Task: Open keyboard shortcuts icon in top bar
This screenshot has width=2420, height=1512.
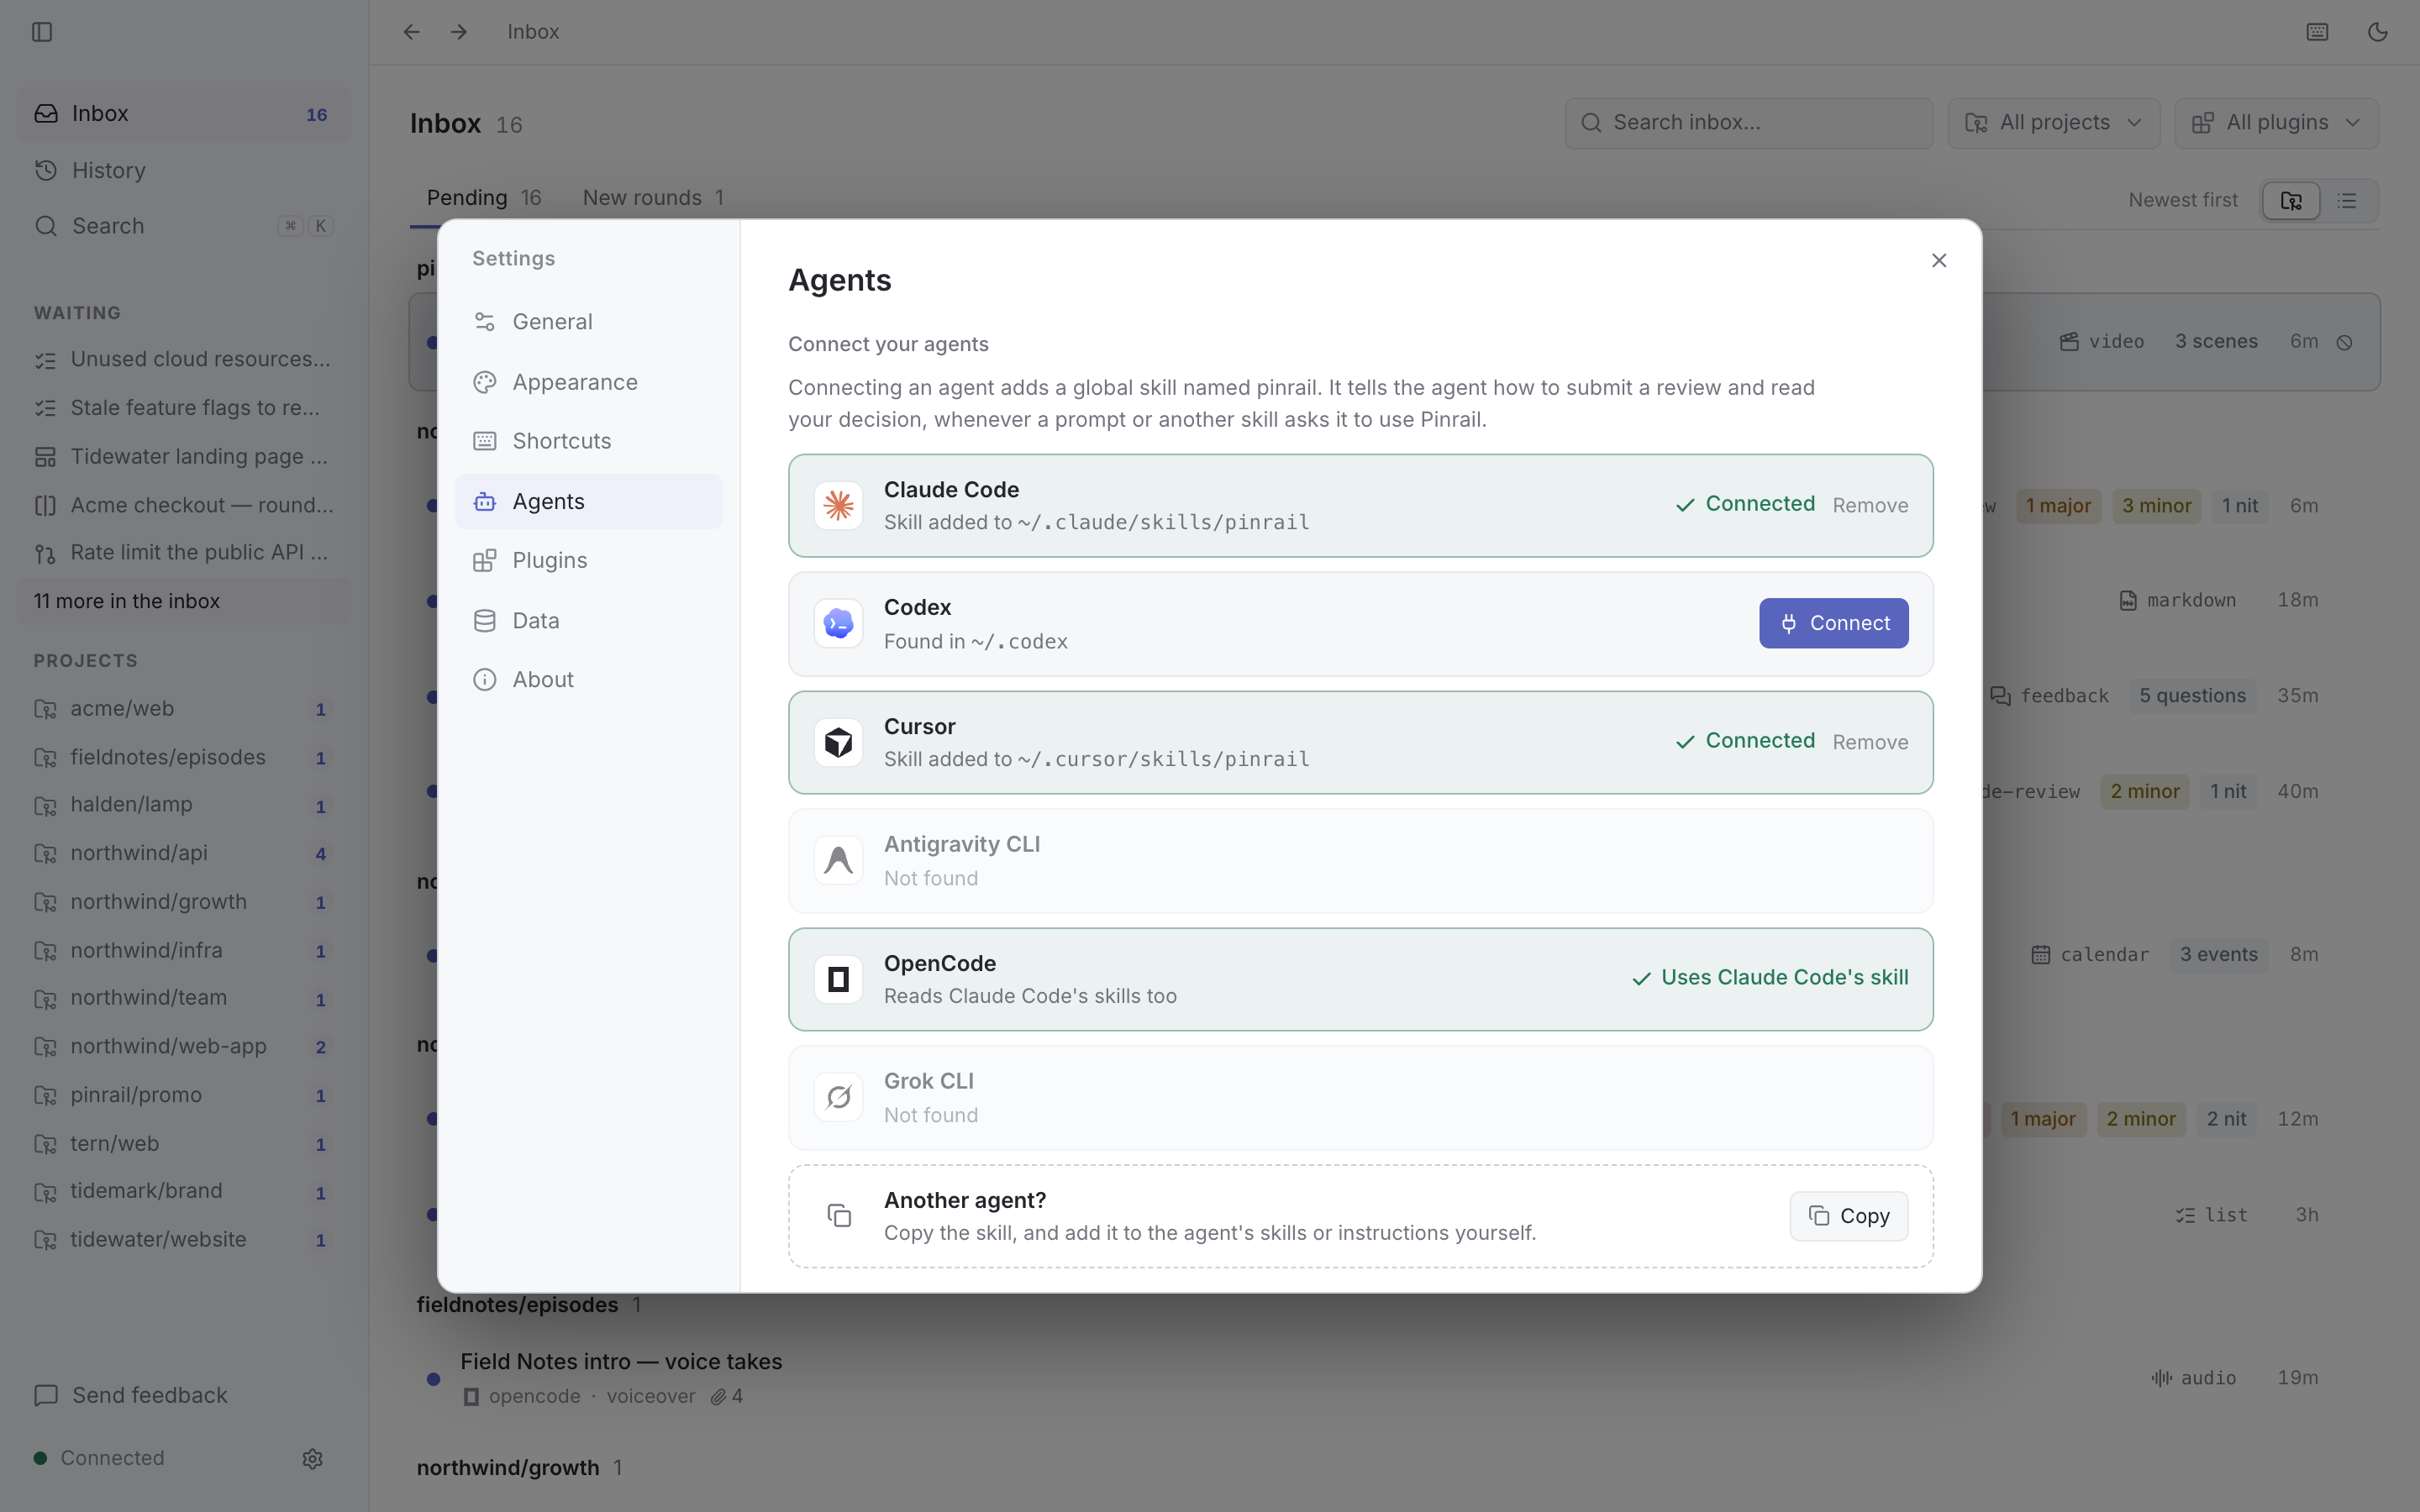Action: [2317, 32]
